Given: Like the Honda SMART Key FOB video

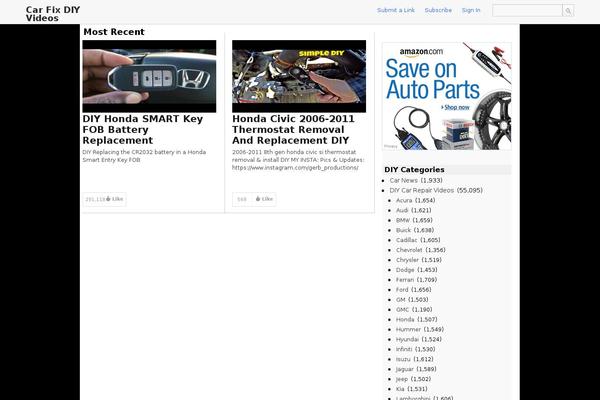Looking at the screenshot, I should [x=114, y=199].
